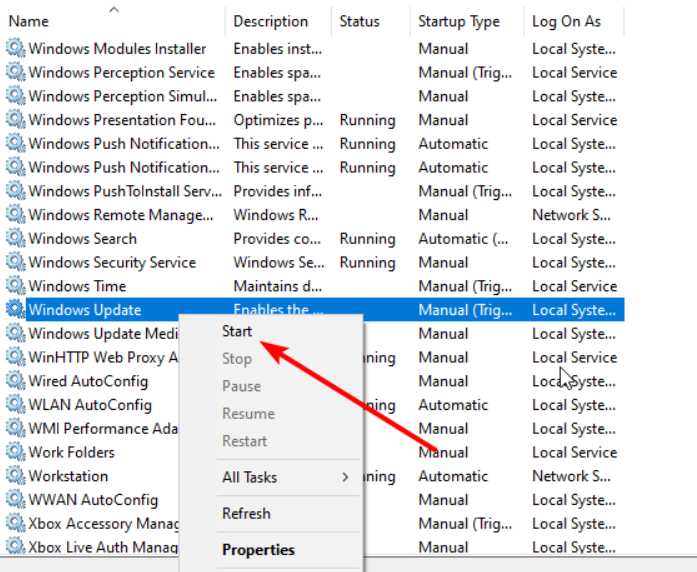Viewport: 697px width, 572px height.
Task: Select the Windows PushToInstall Service row
Action: (125, 191)
